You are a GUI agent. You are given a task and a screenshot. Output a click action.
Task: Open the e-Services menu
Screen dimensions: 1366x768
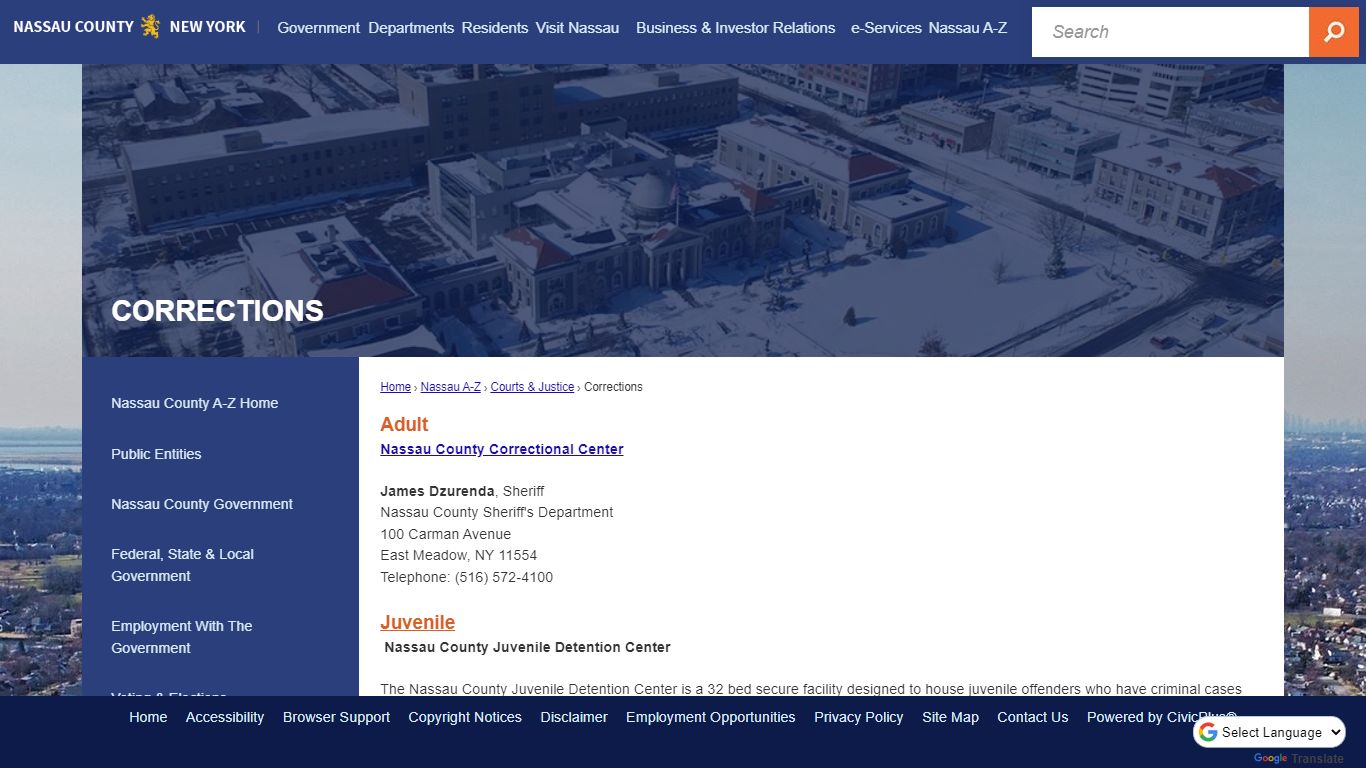point(886,28)
